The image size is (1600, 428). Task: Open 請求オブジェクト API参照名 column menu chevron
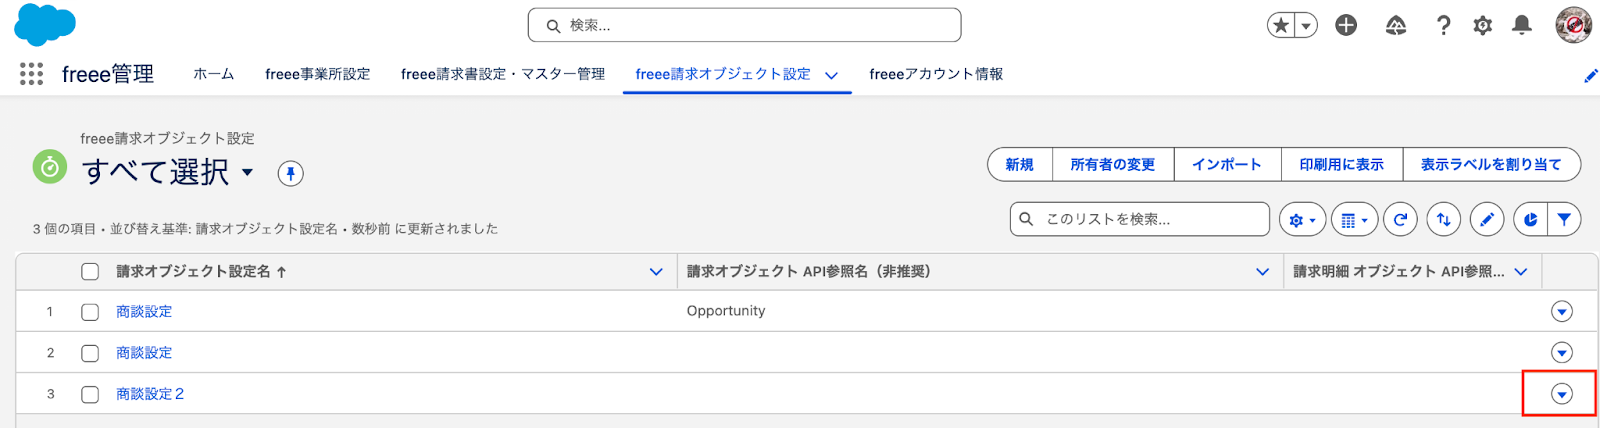point(1263,272)
